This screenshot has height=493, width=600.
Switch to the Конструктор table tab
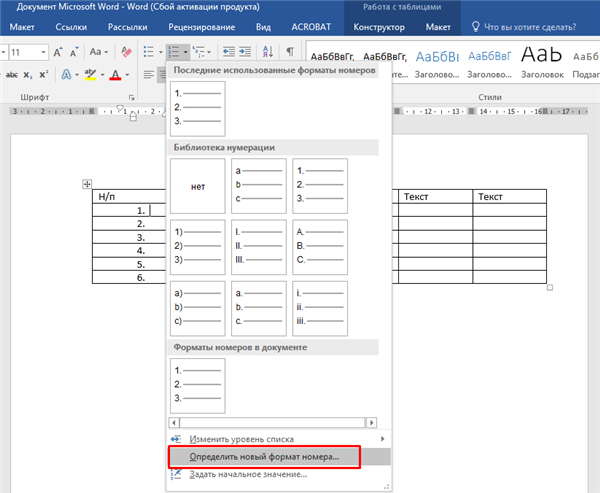379,27
